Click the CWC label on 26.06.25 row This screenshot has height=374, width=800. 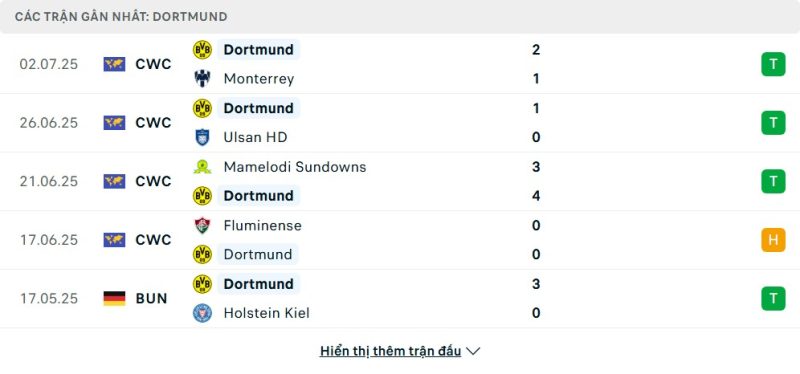[153, 123]
